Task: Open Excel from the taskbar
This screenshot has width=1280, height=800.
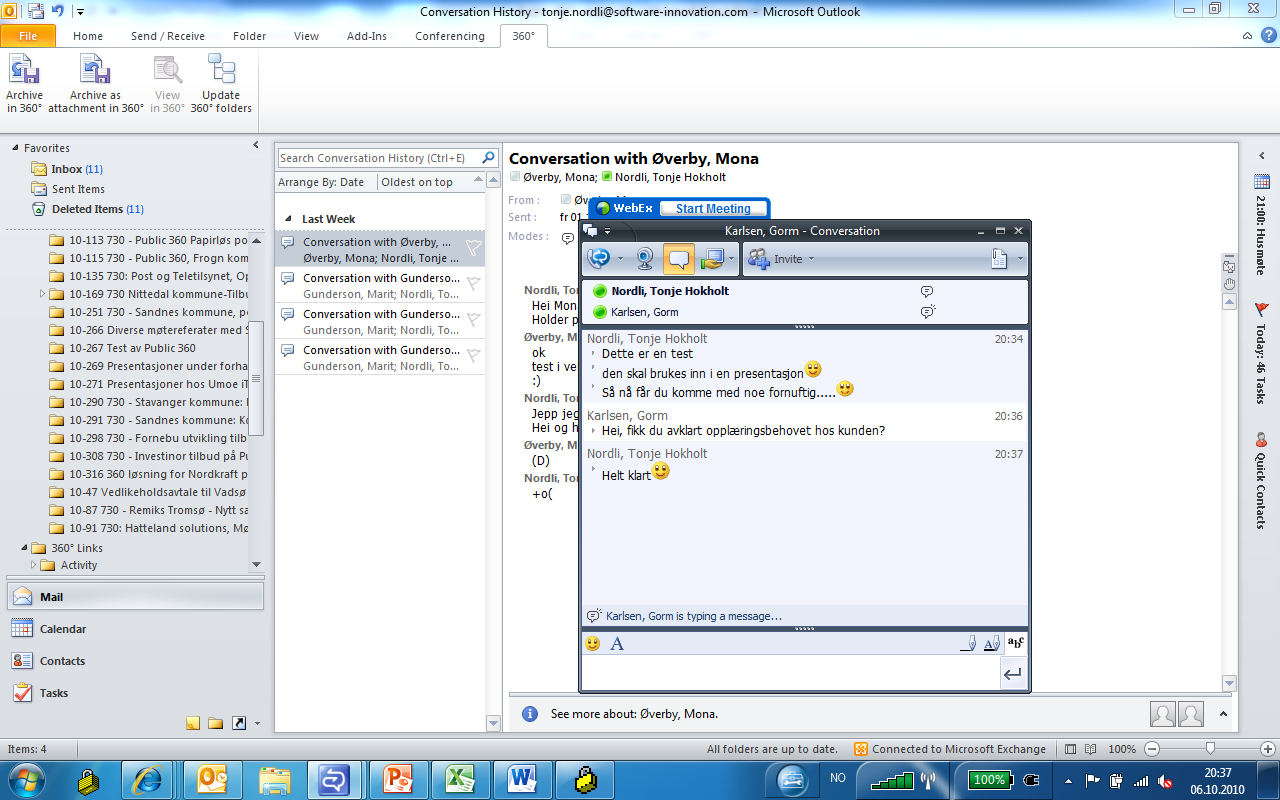Action: click(x=460, y=779)
